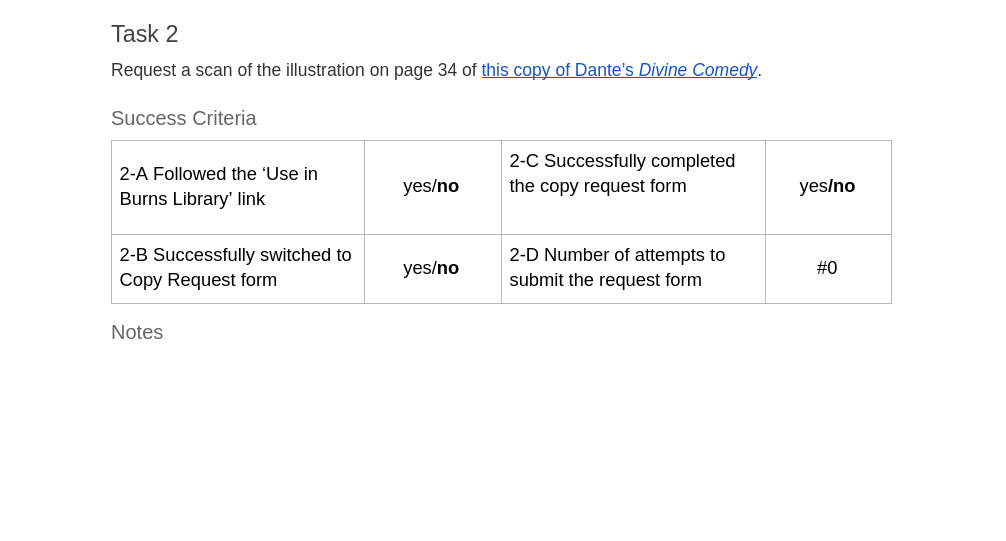Open the Dante's Divine Comedy link

(619, 71)
